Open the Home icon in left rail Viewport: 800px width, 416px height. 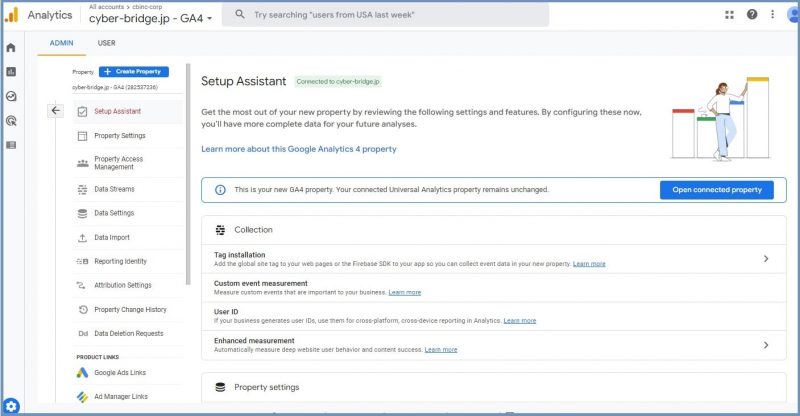[11, 47]
